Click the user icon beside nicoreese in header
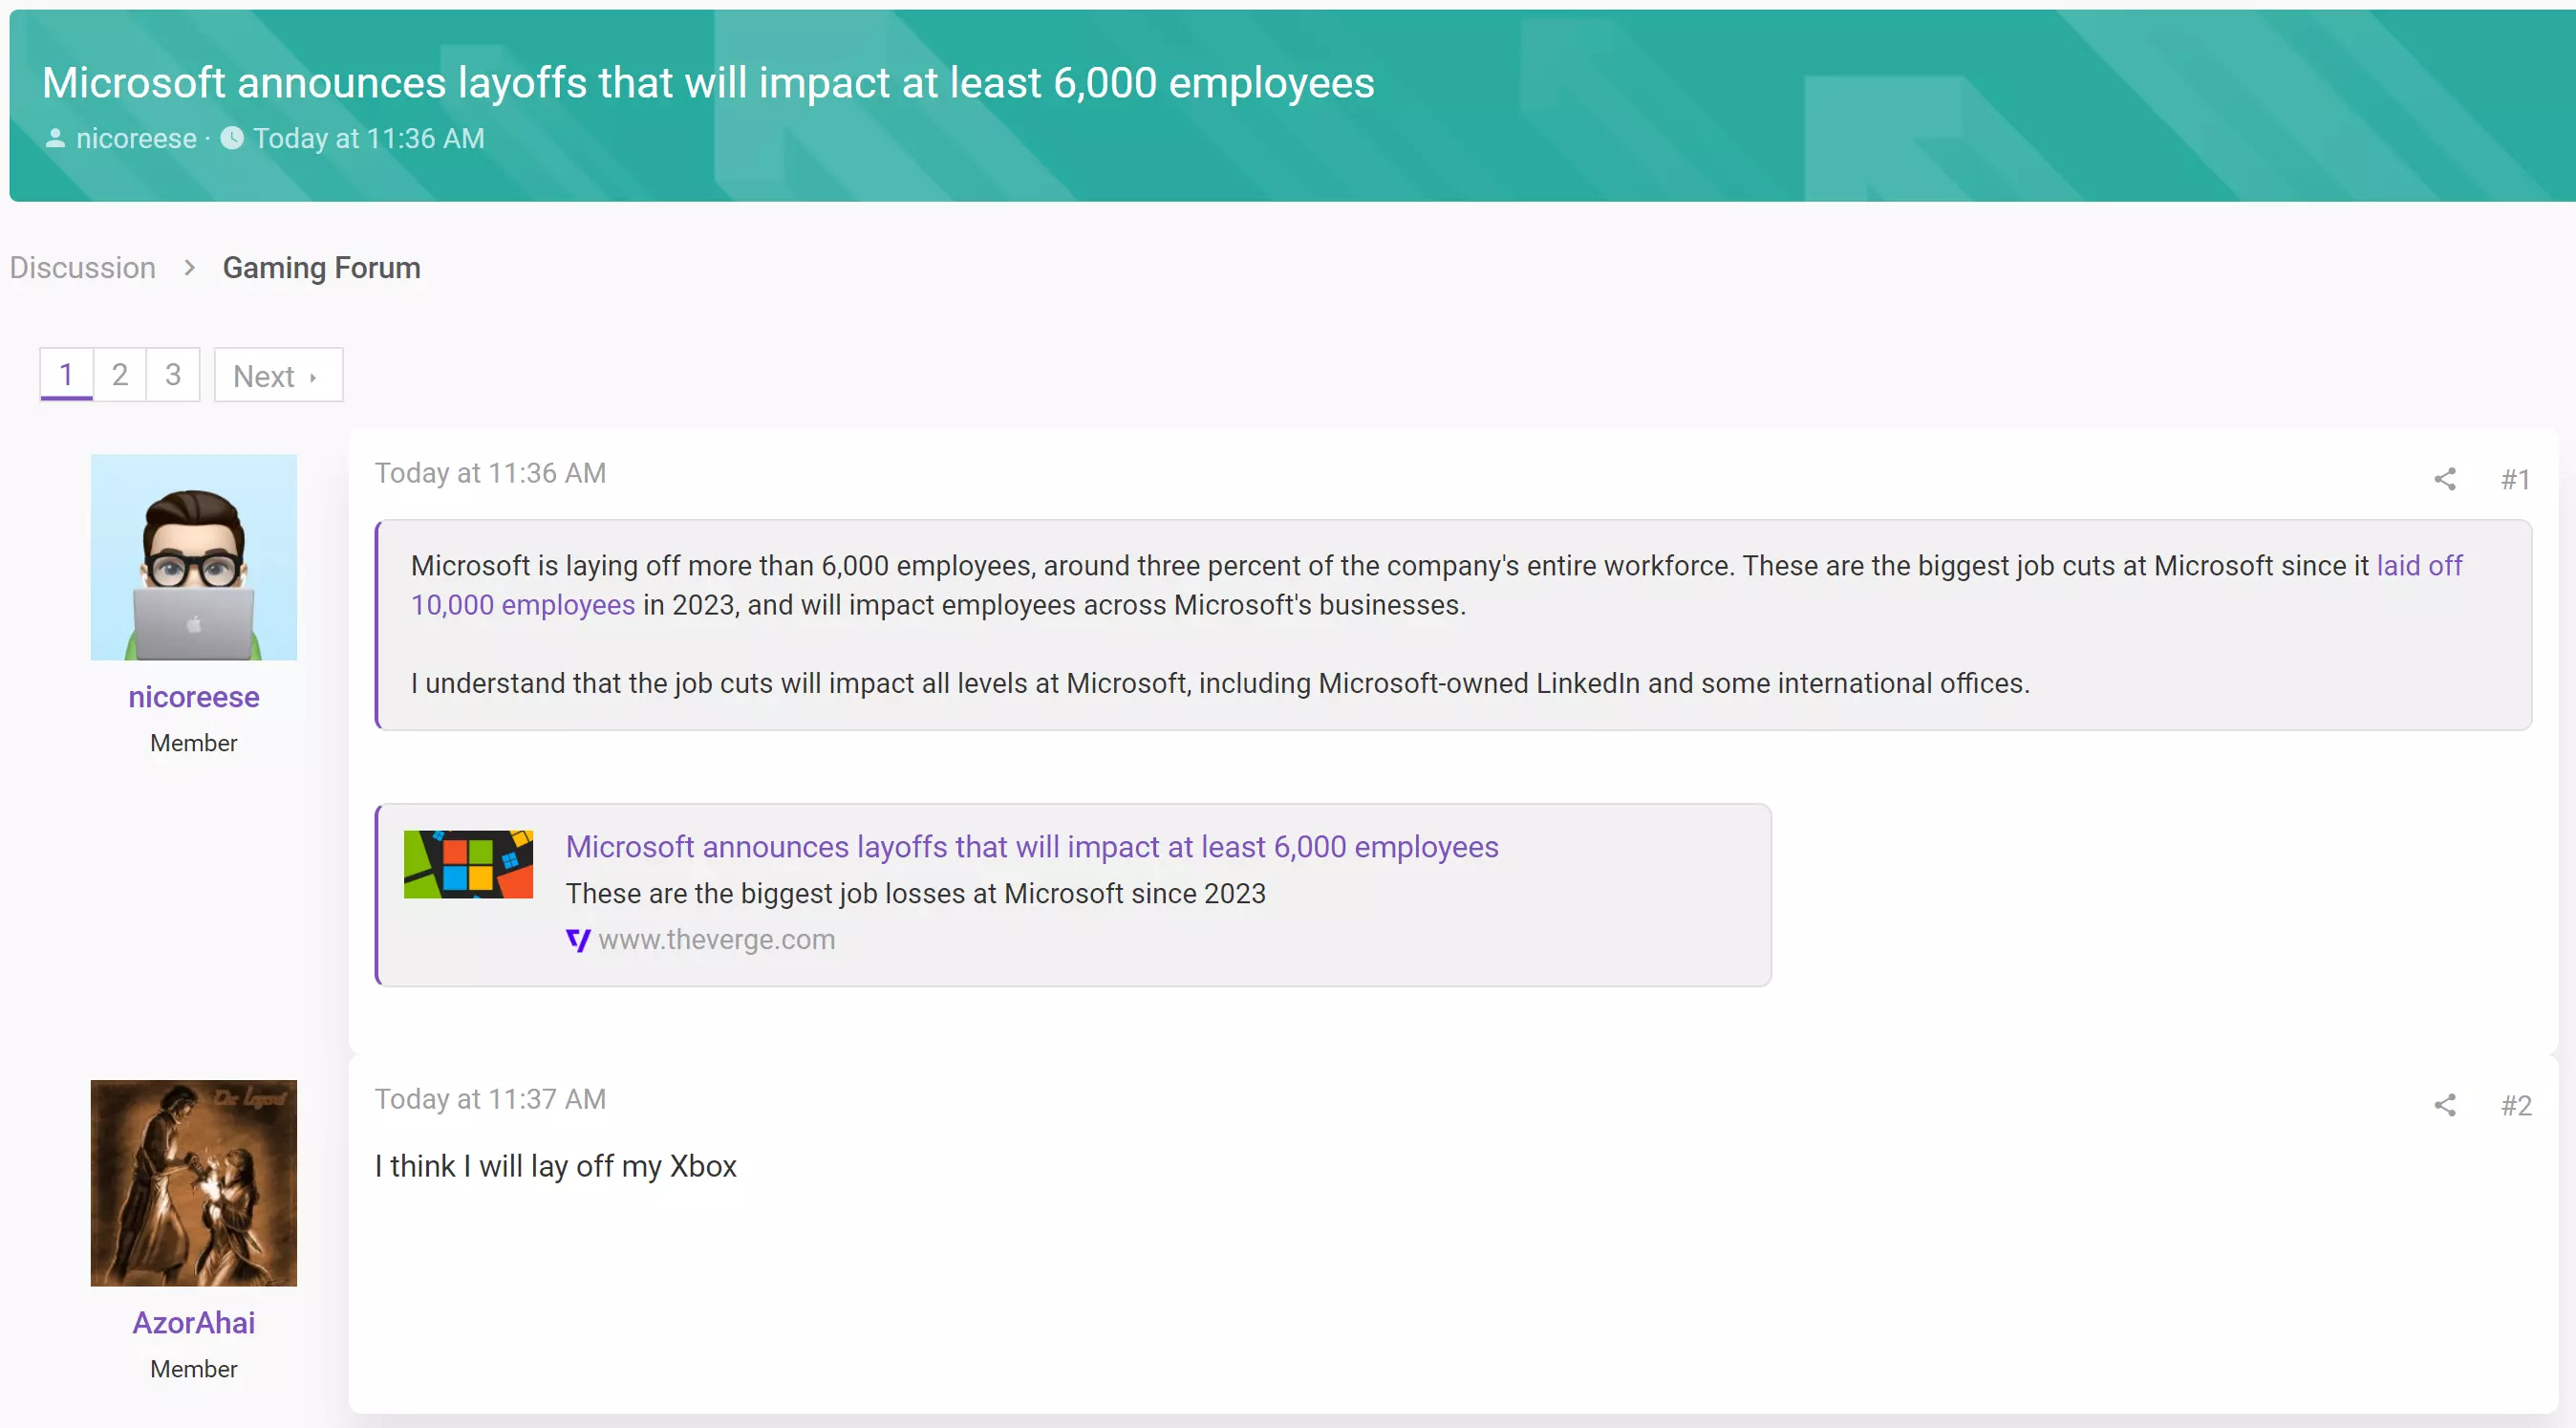 [x=55, y=138]
